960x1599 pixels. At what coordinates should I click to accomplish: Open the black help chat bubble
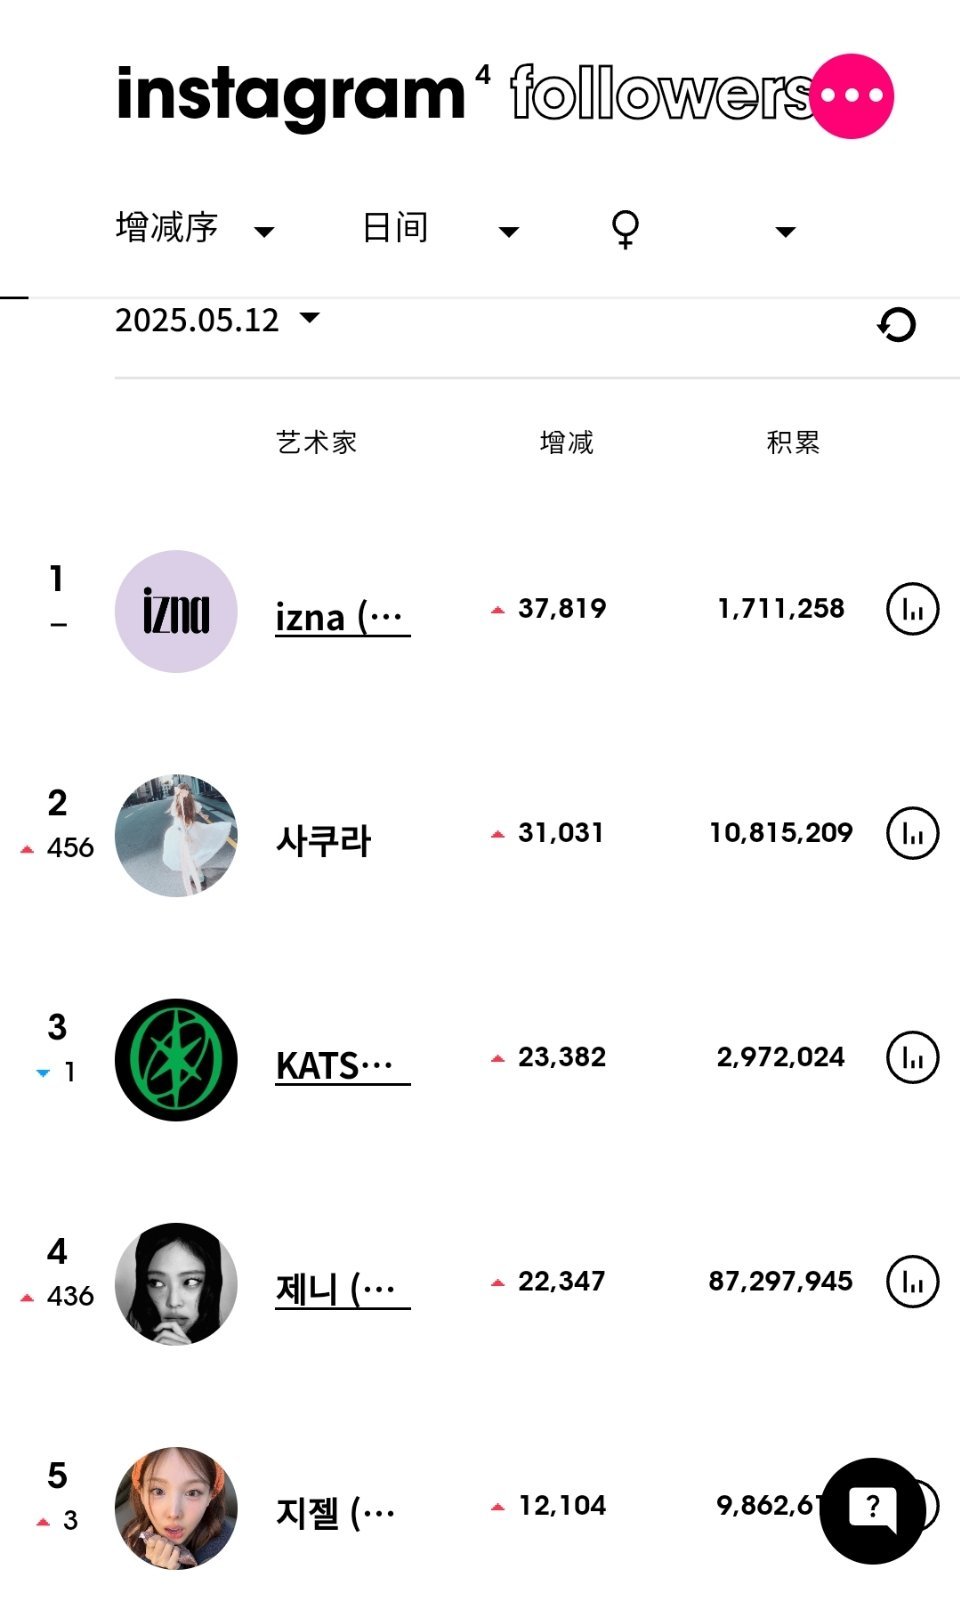click(x=872, y=1510)
